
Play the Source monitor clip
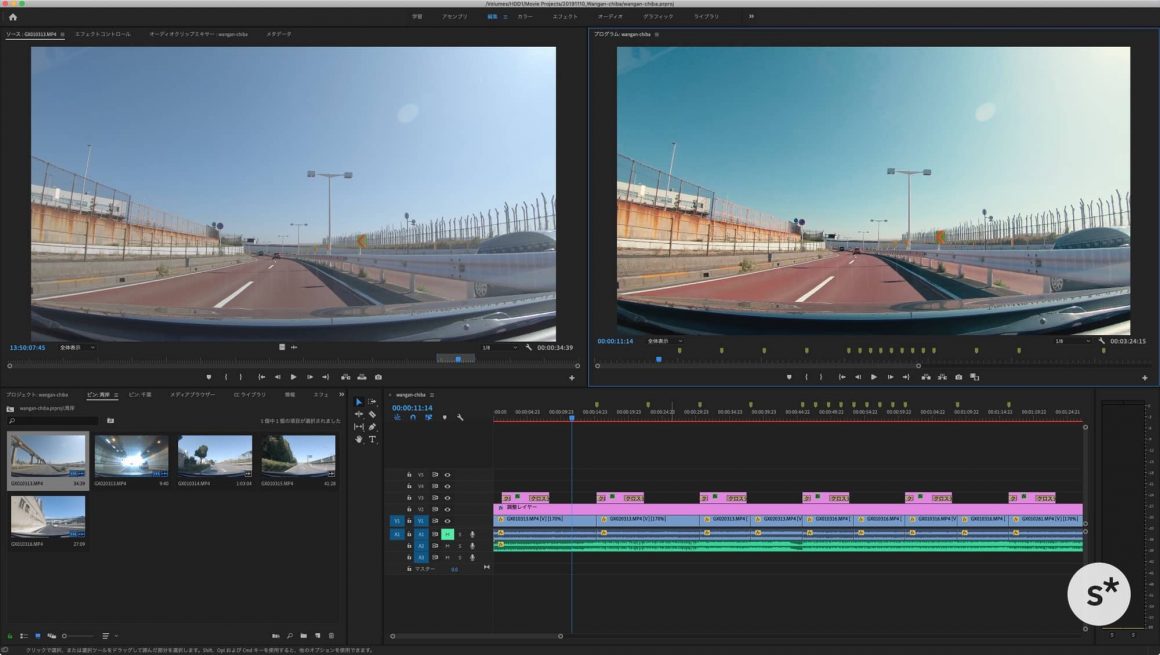(x=293, y=377)
